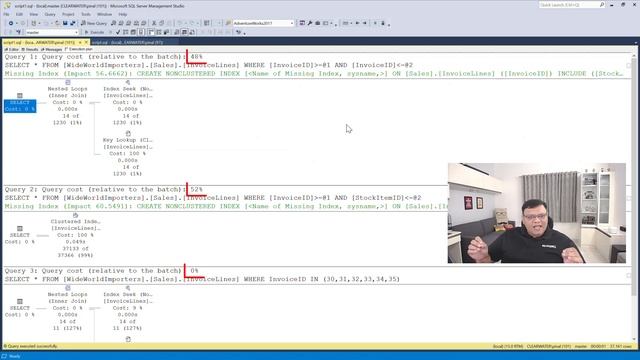Screen dimensions: 640x360
Task: Click the Execute button
Action: tap(94, 32)
